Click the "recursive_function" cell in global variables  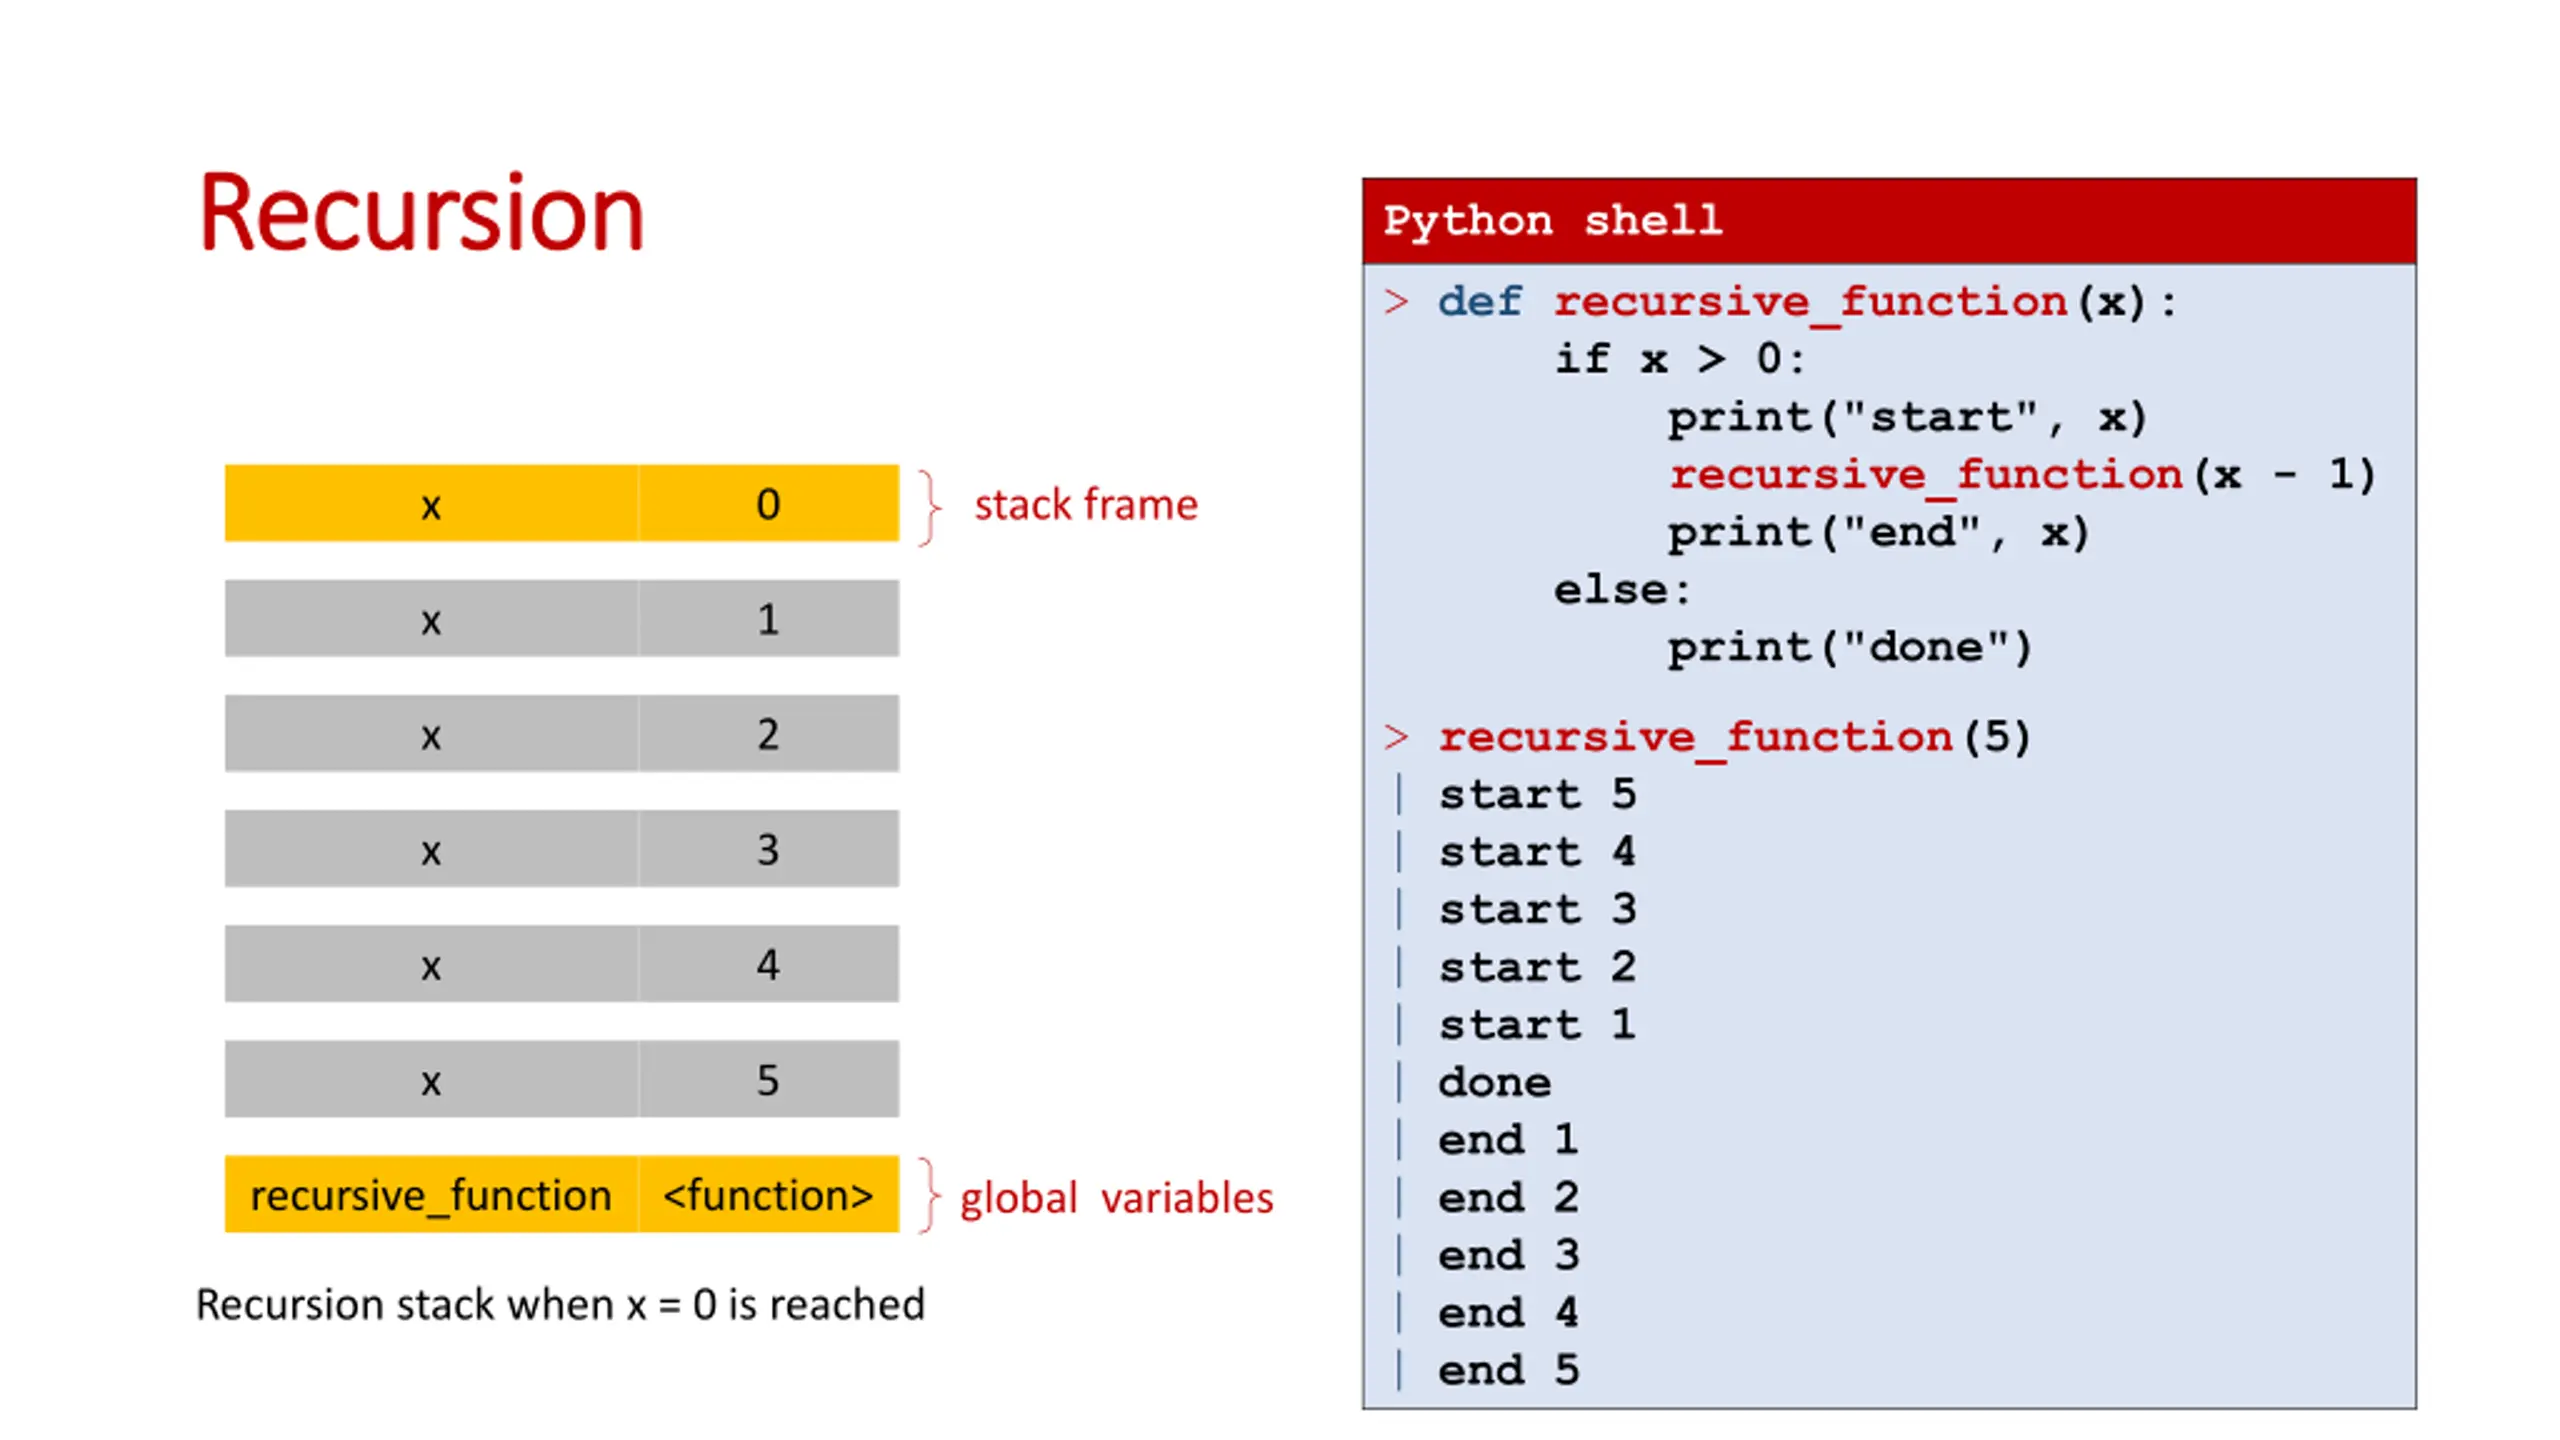pos(431,1194)
